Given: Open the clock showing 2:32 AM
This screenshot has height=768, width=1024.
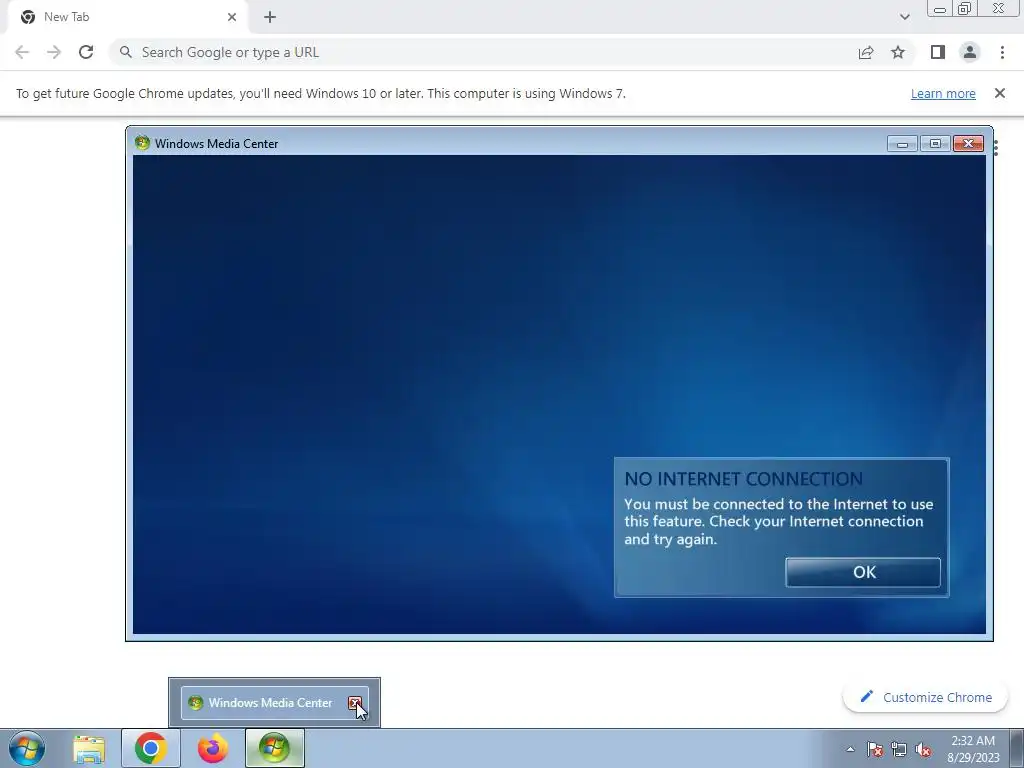Looking at the screenshot, I should [973, 749].
